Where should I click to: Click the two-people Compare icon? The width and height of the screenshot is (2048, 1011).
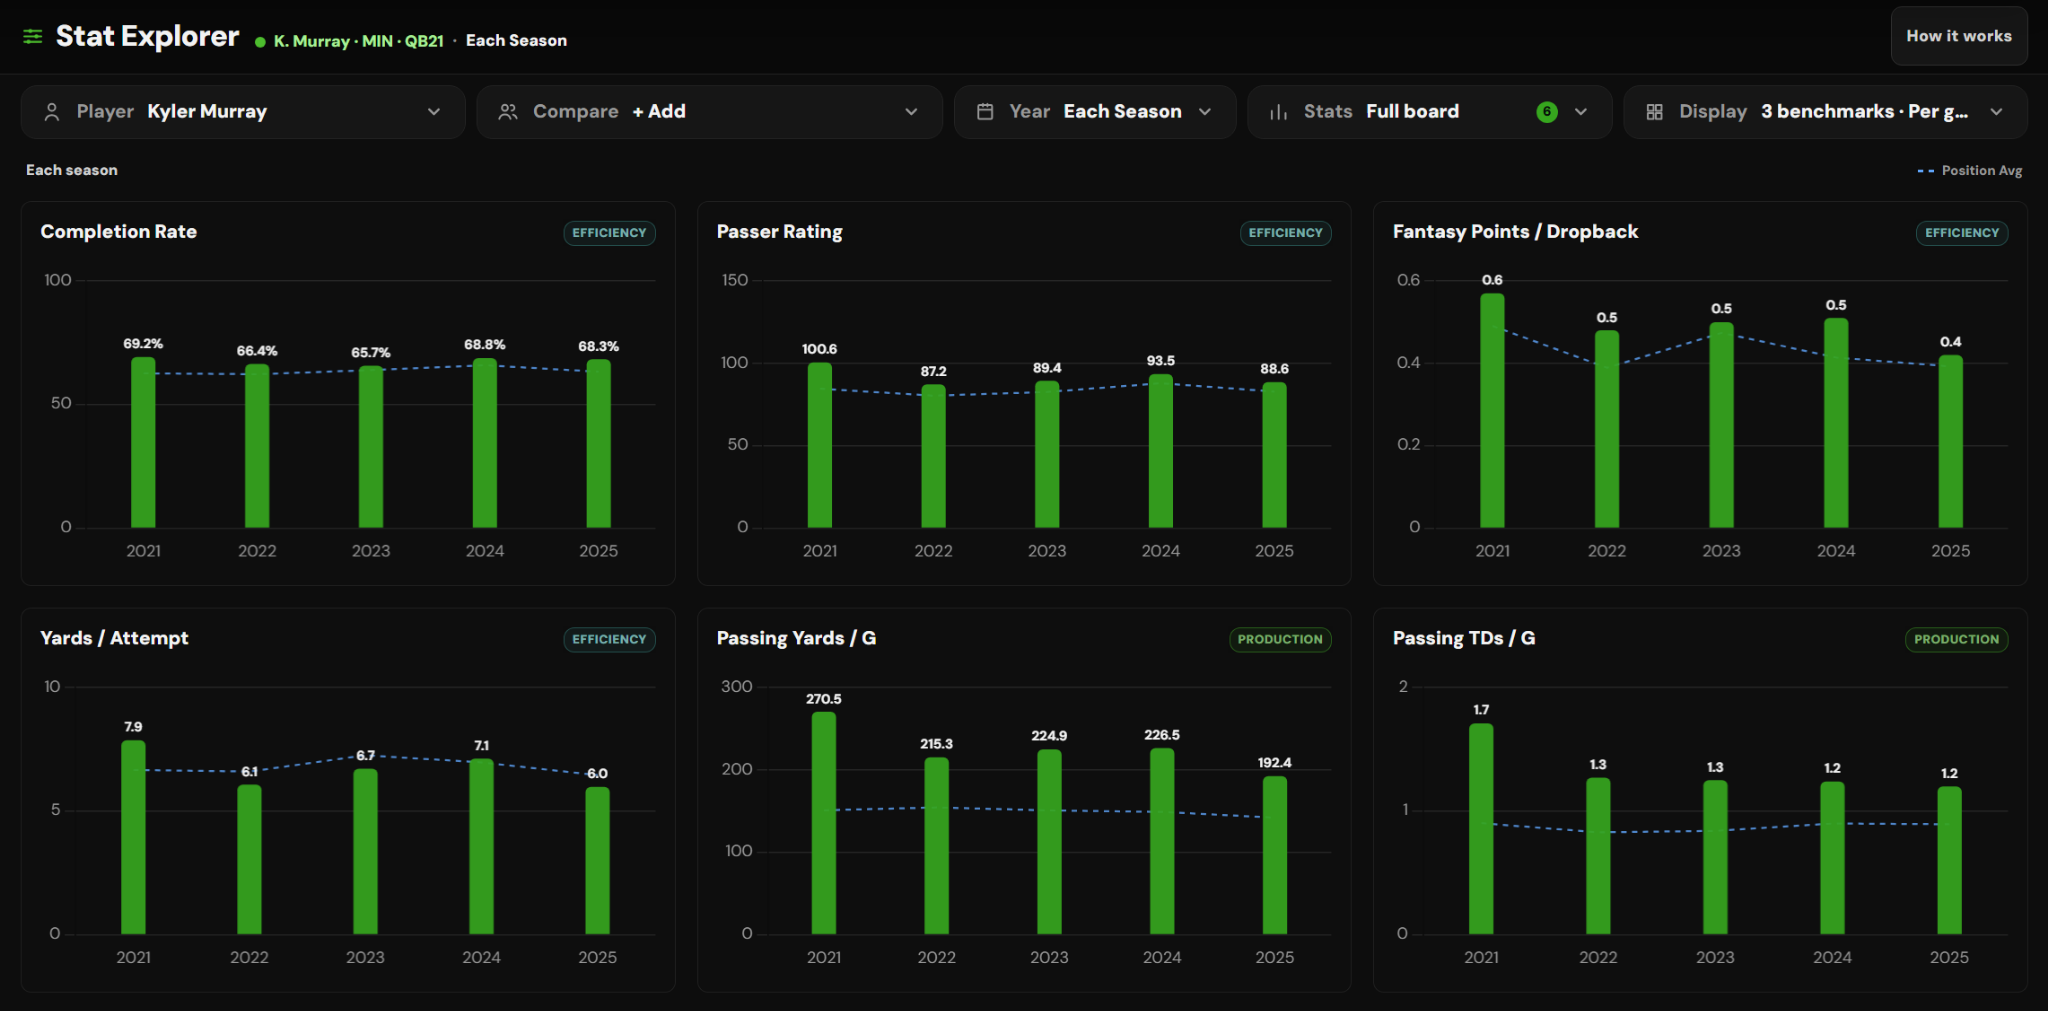point(508,112)
